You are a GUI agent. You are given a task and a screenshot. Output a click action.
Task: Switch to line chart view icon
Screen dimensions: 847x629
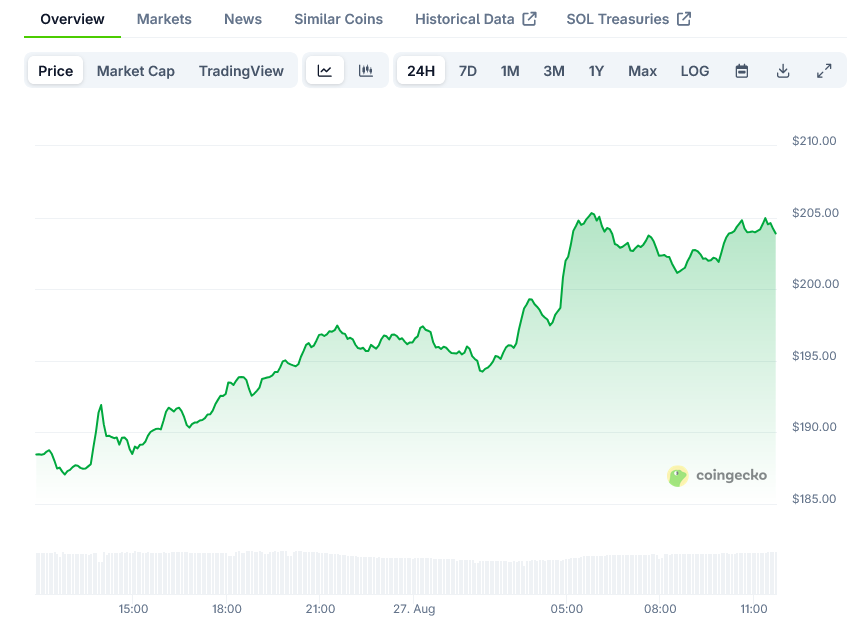click(325, 71)
